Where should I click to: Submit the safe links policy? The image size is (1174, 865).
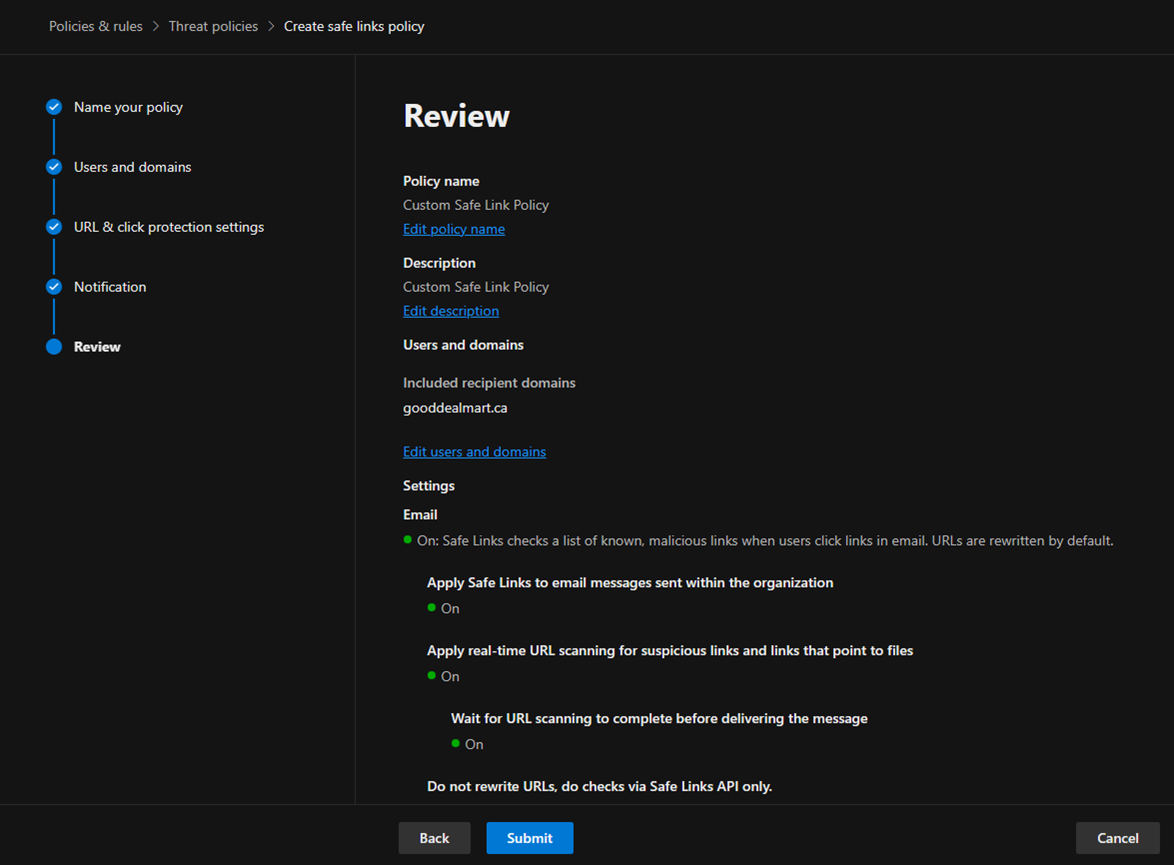tap(530, 838)
